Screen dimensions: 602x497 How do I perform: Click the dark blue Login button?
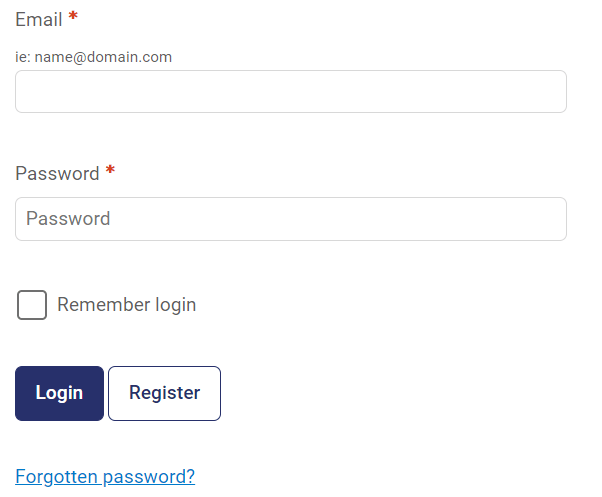[60, 393]
